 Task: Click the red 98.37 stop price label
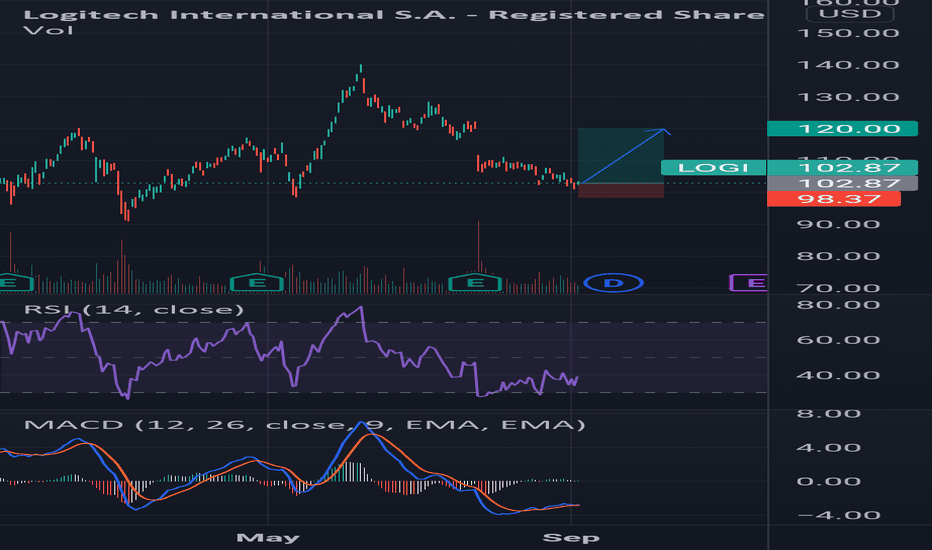[x=834, y=199]
